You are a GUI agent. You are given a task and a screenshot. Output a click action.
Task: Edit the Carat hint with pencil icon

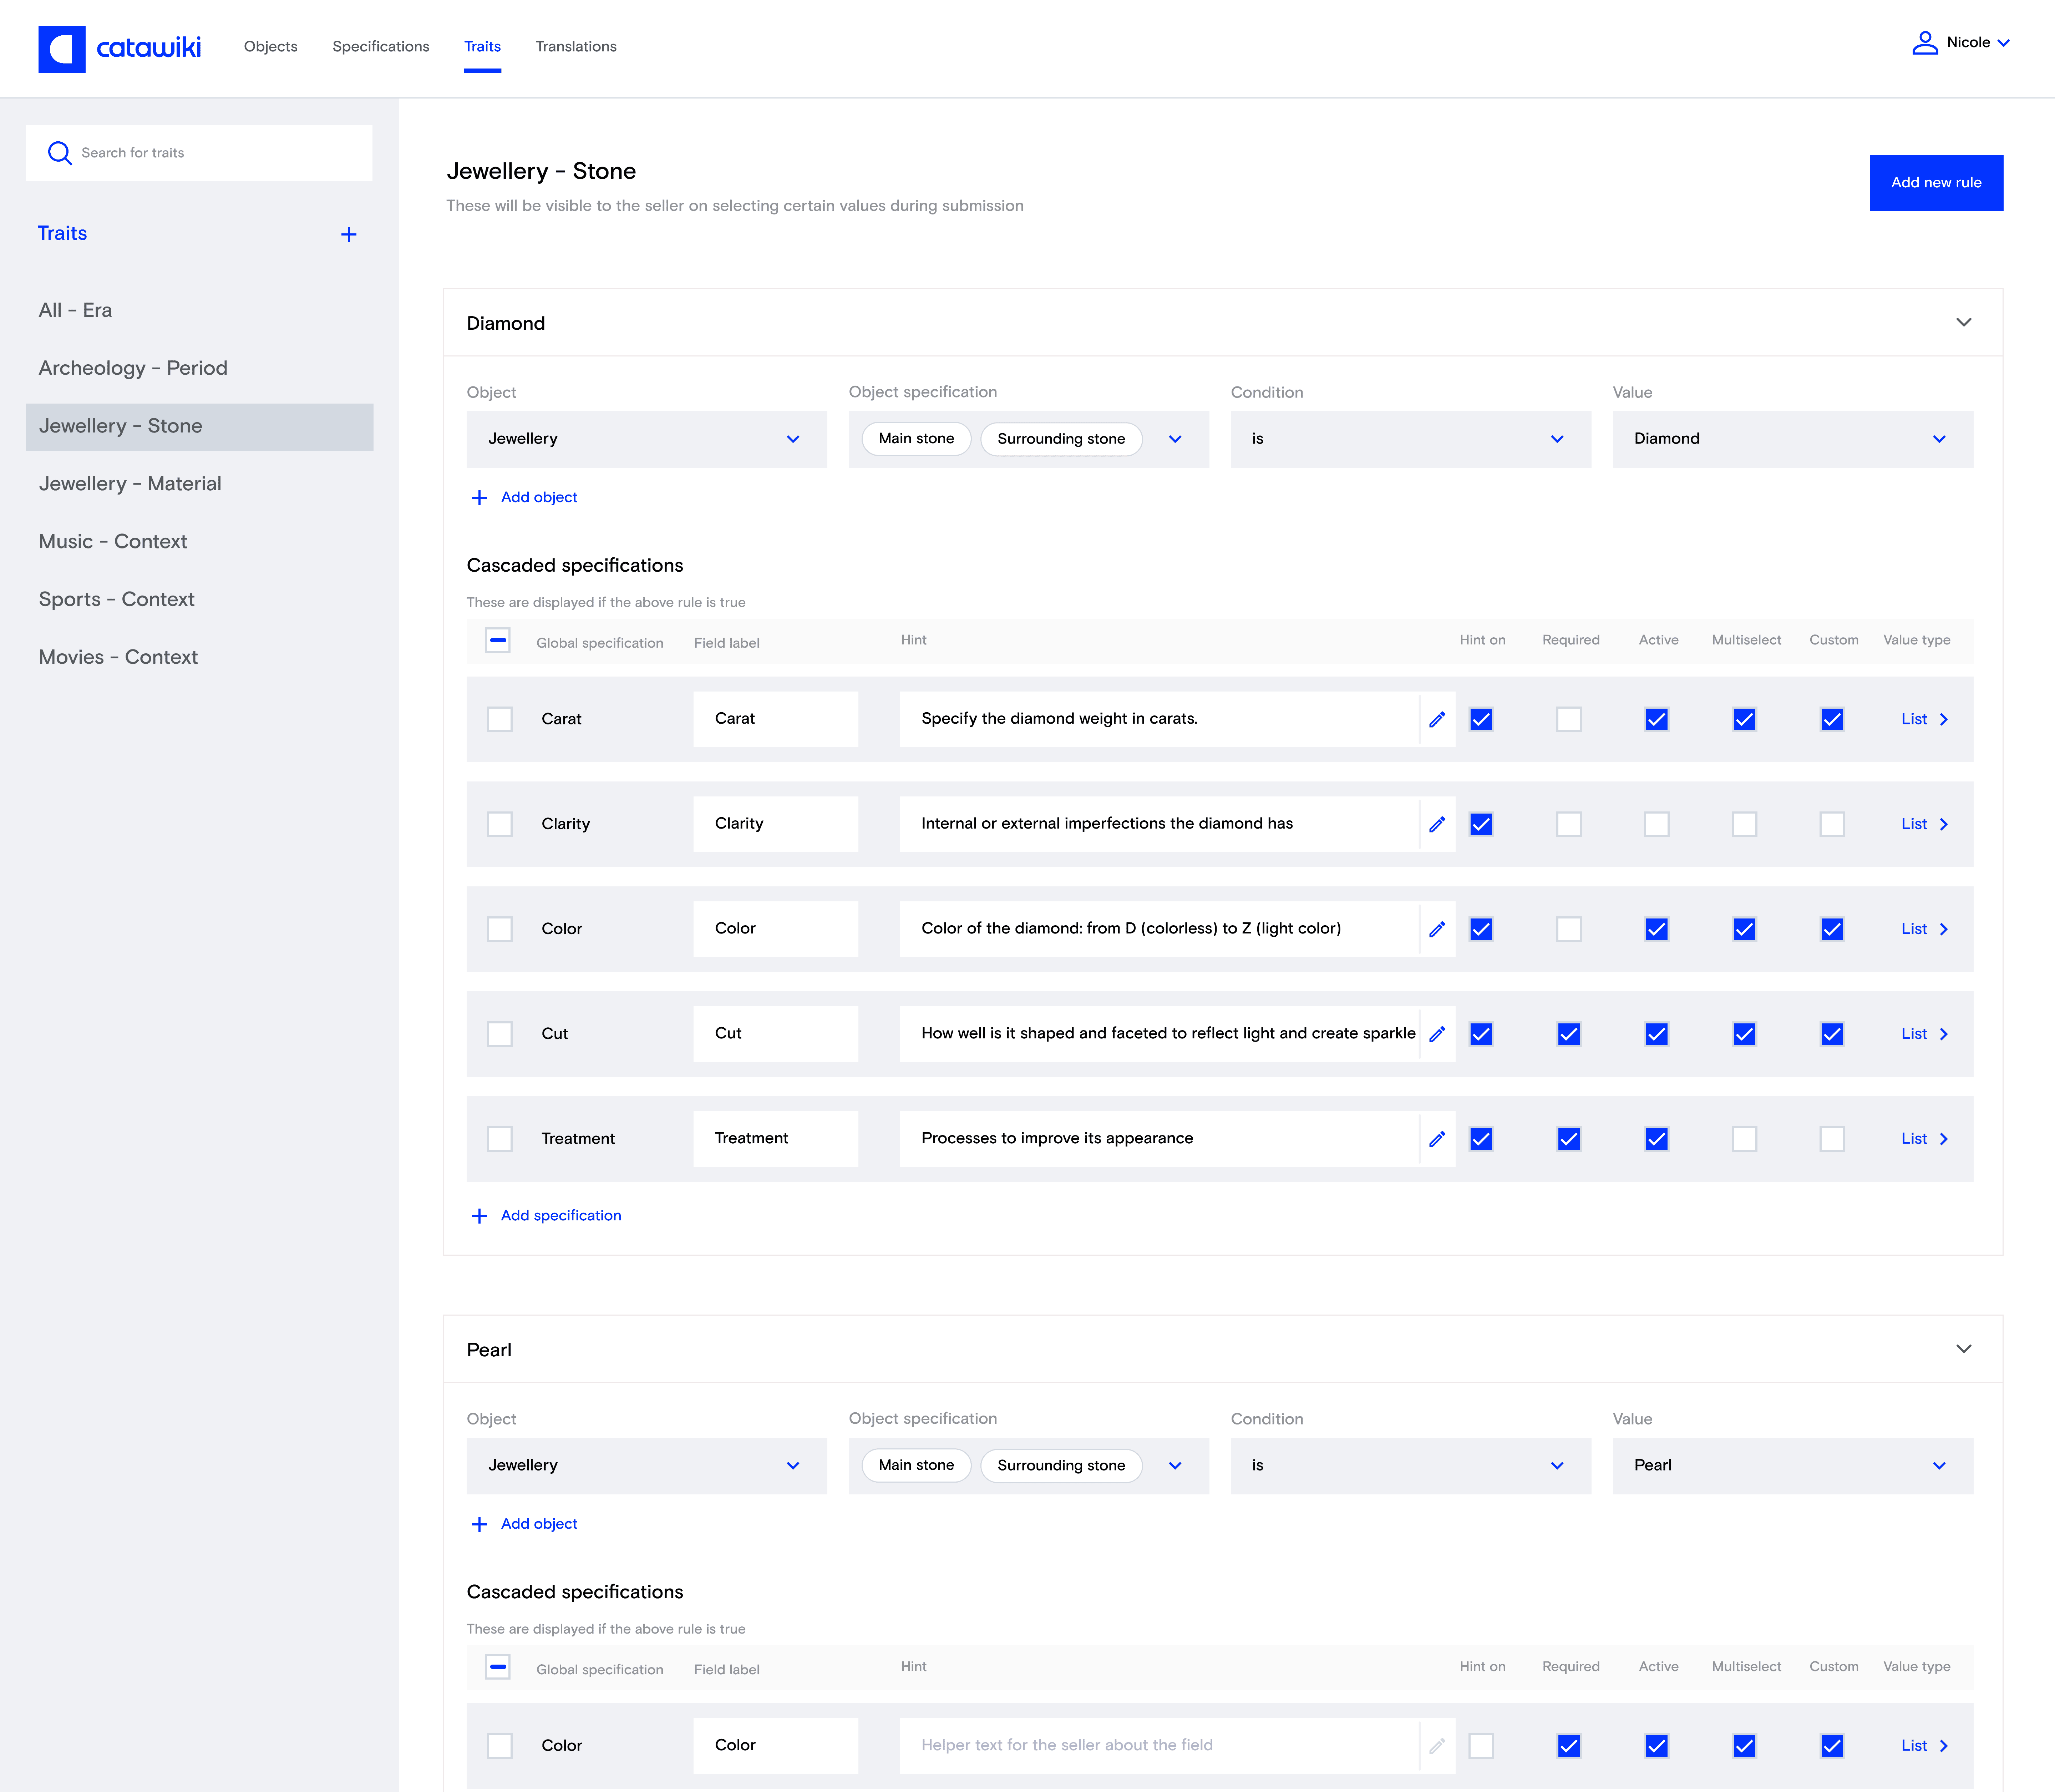point(1437,719)
